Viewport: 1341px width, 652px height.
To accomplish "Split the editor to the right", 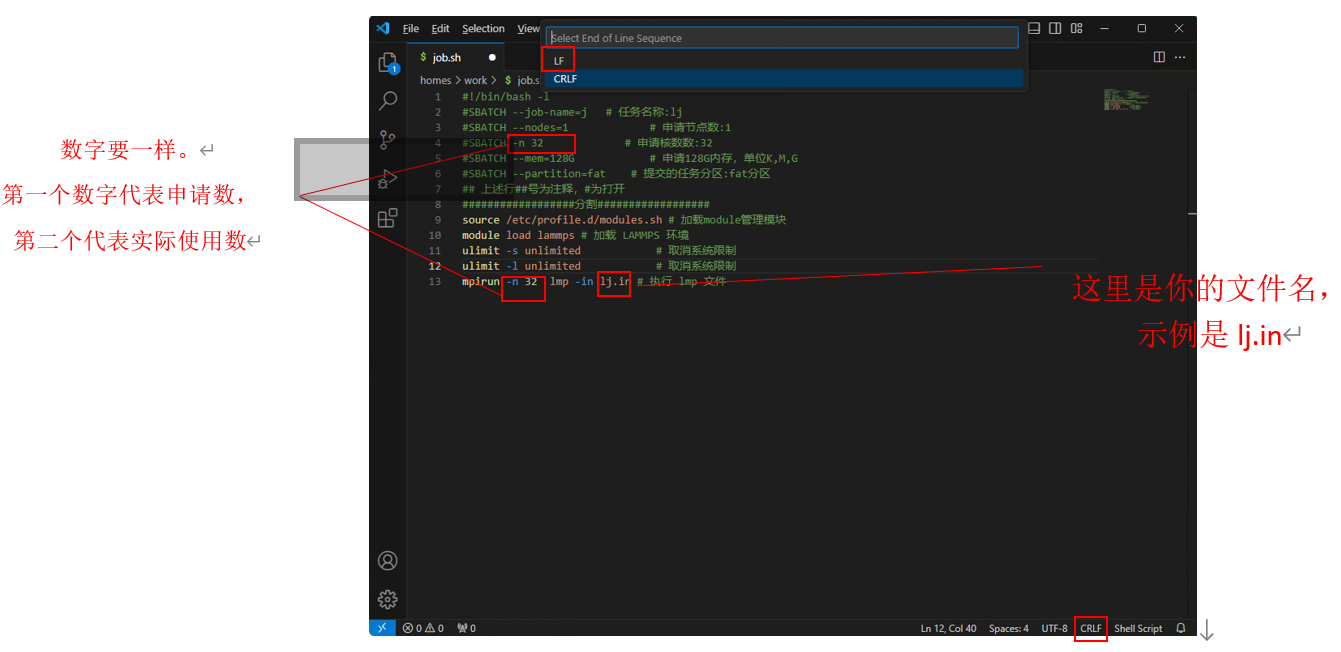I will point(1159,57).
